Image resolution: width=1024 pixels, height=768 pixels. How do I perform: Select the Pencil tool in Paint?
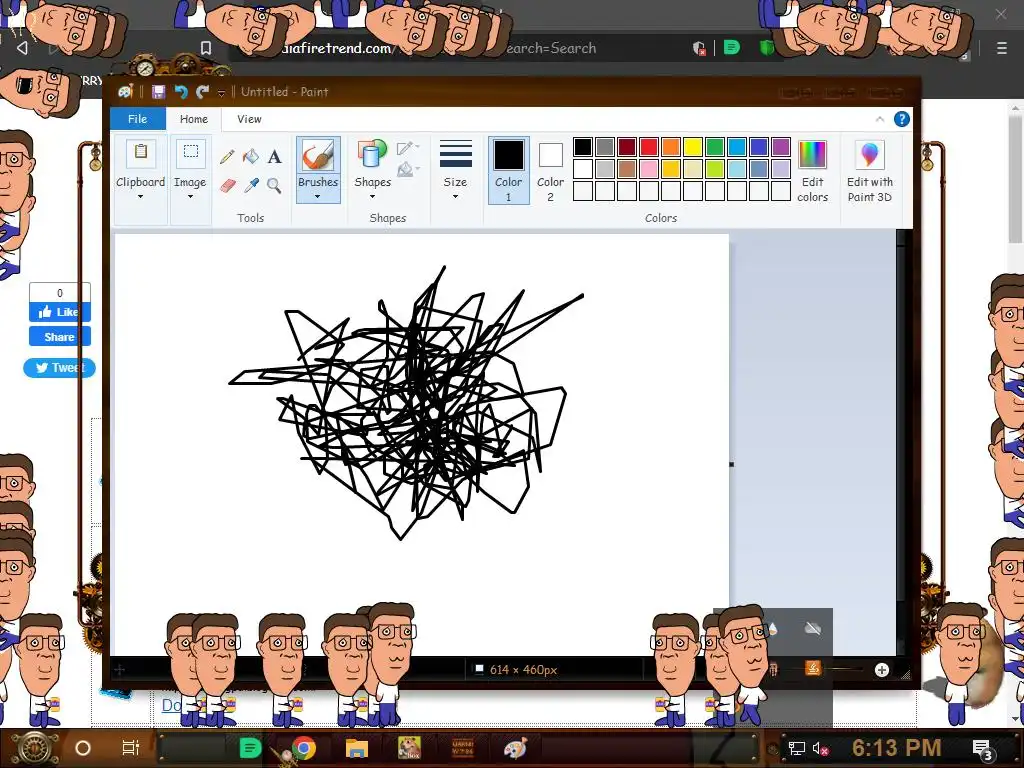pos(227,157)
